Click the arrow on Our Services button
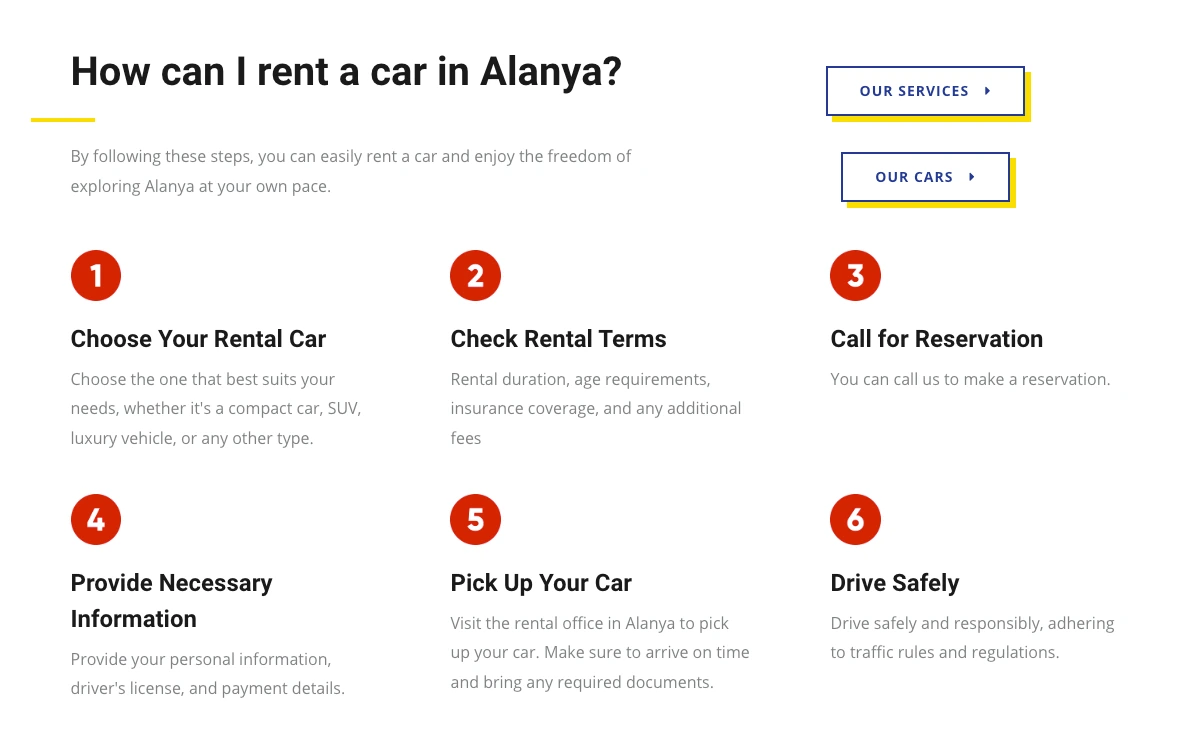1202x749 pixels. tap(988, 91)
